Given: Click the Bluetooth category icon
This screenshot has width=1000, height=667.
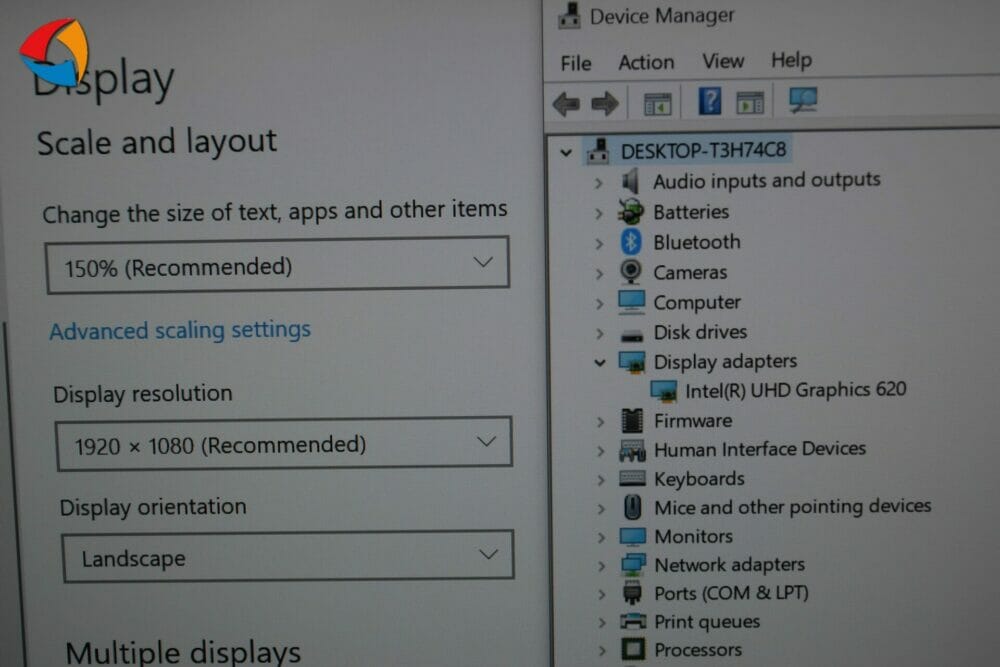Looking at the screenshot, I should click(631, 242).
